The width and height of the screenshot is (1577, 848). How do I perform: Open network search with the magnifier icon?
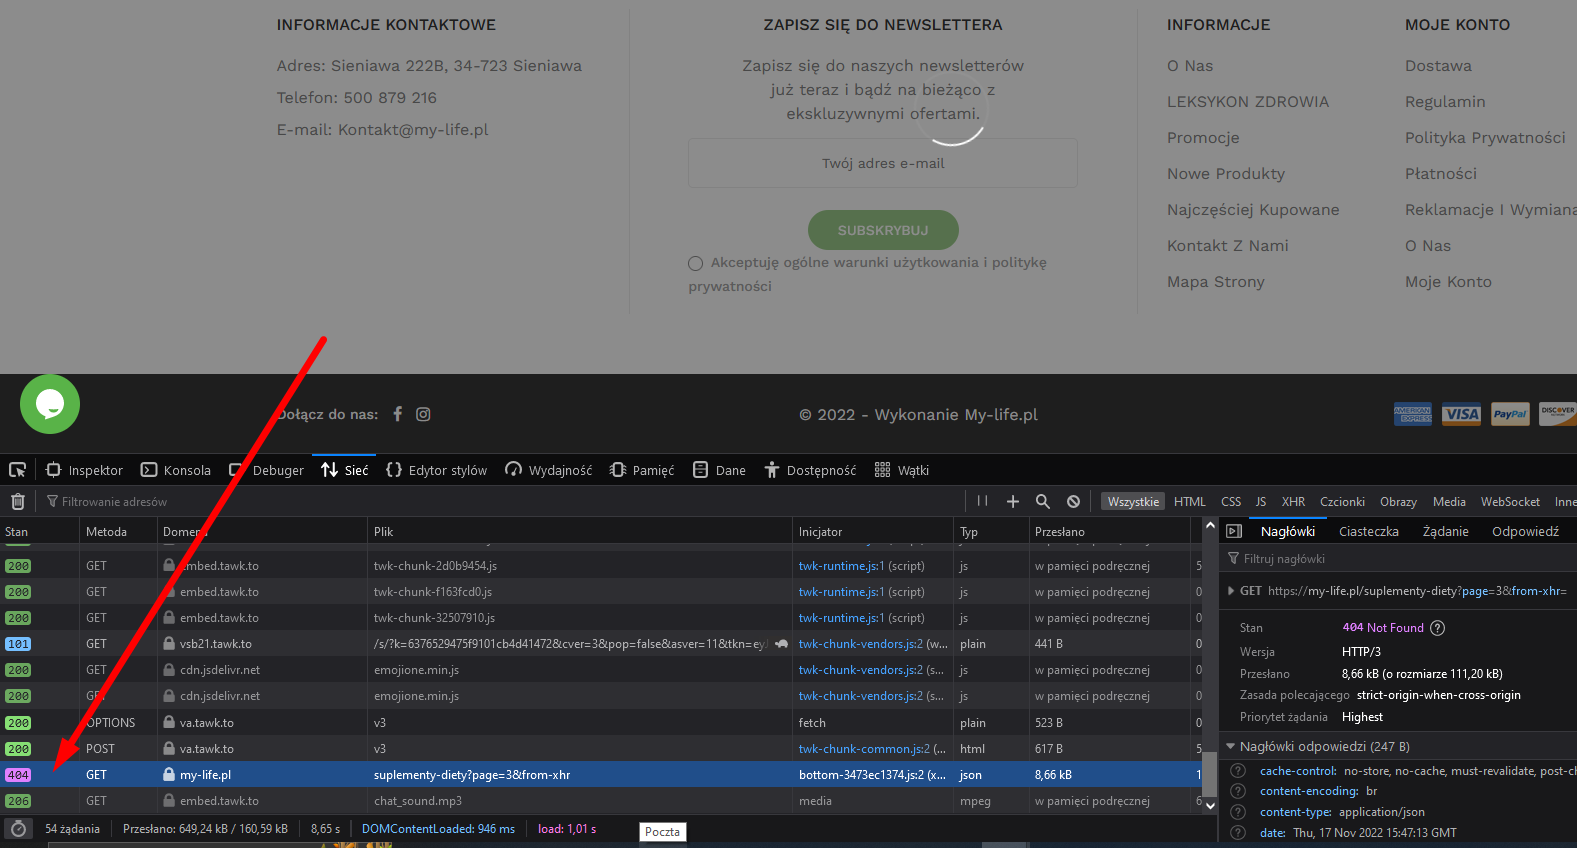tap(1042, 501)
